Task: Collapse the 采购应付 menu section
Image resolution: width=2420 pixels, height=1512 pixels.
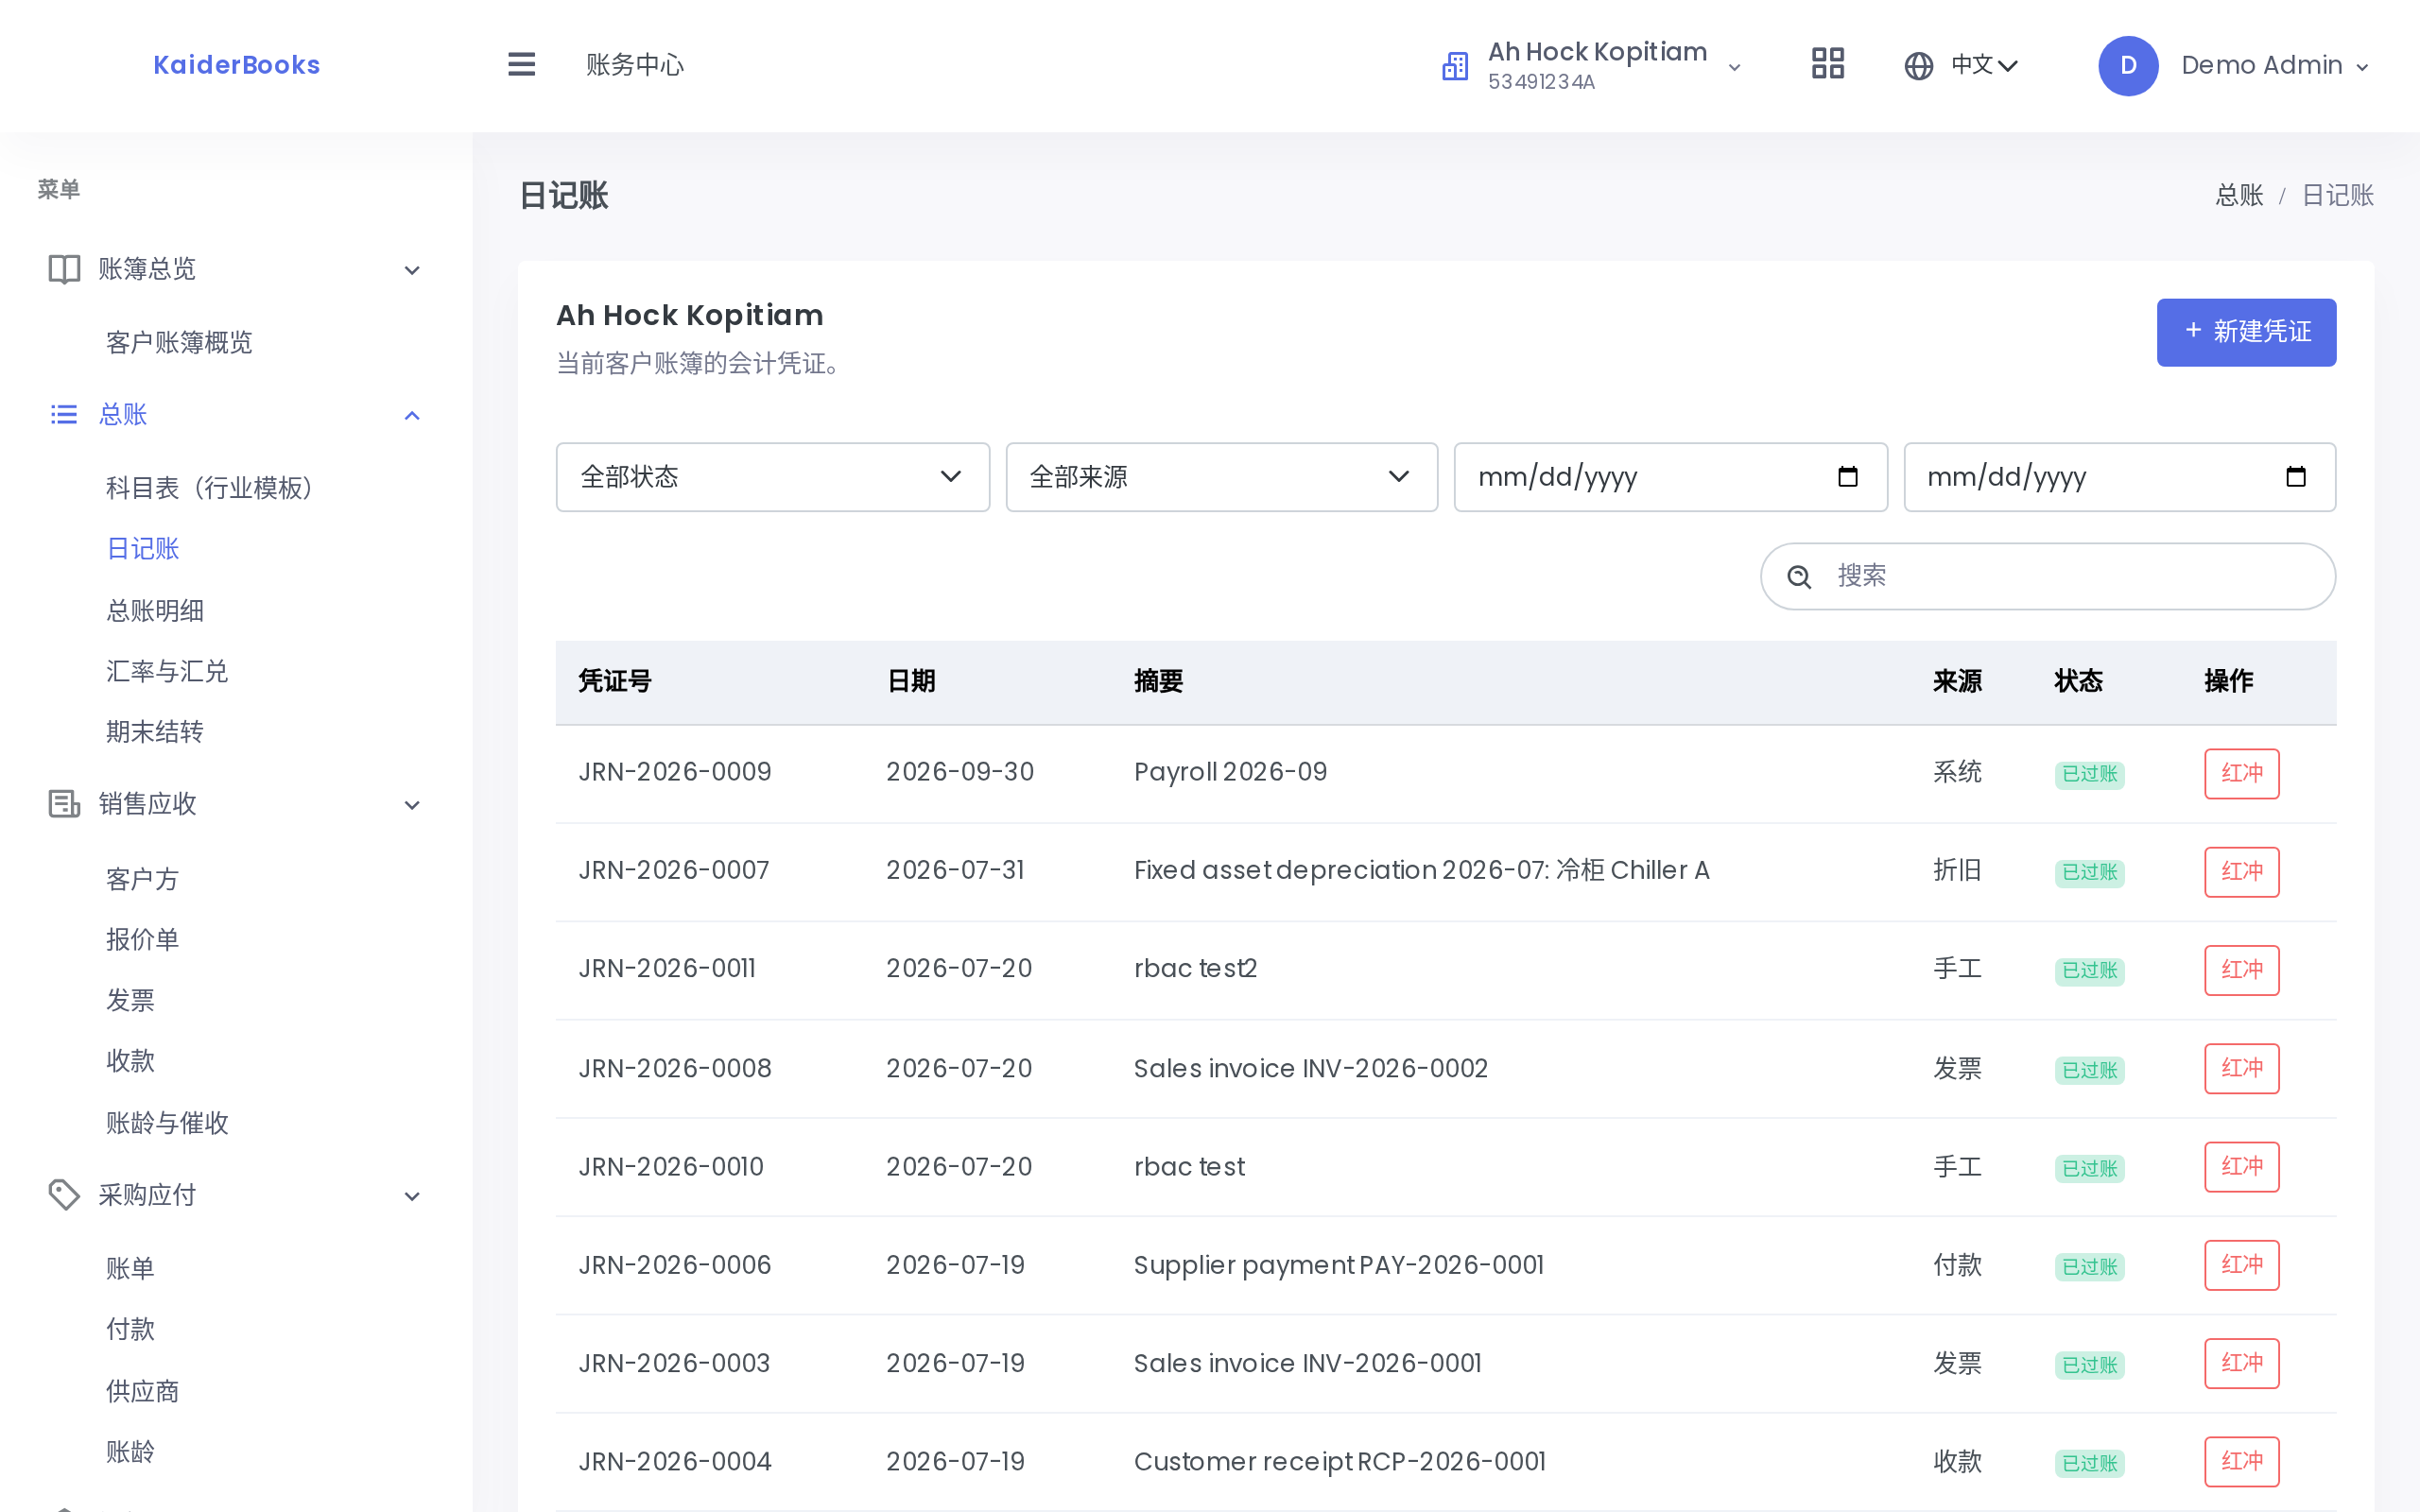Action: (x=412, y=1196)
